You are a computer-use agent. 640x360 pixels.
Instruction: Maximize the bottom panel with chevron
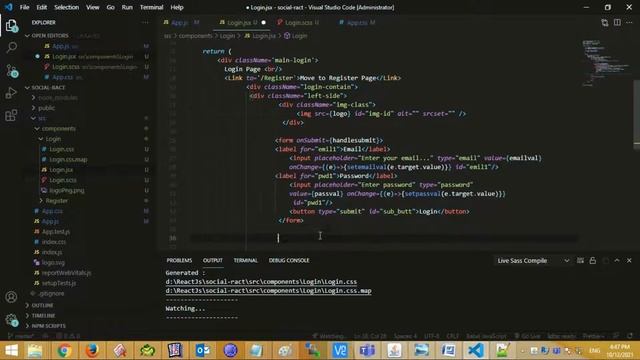[617, 260]
